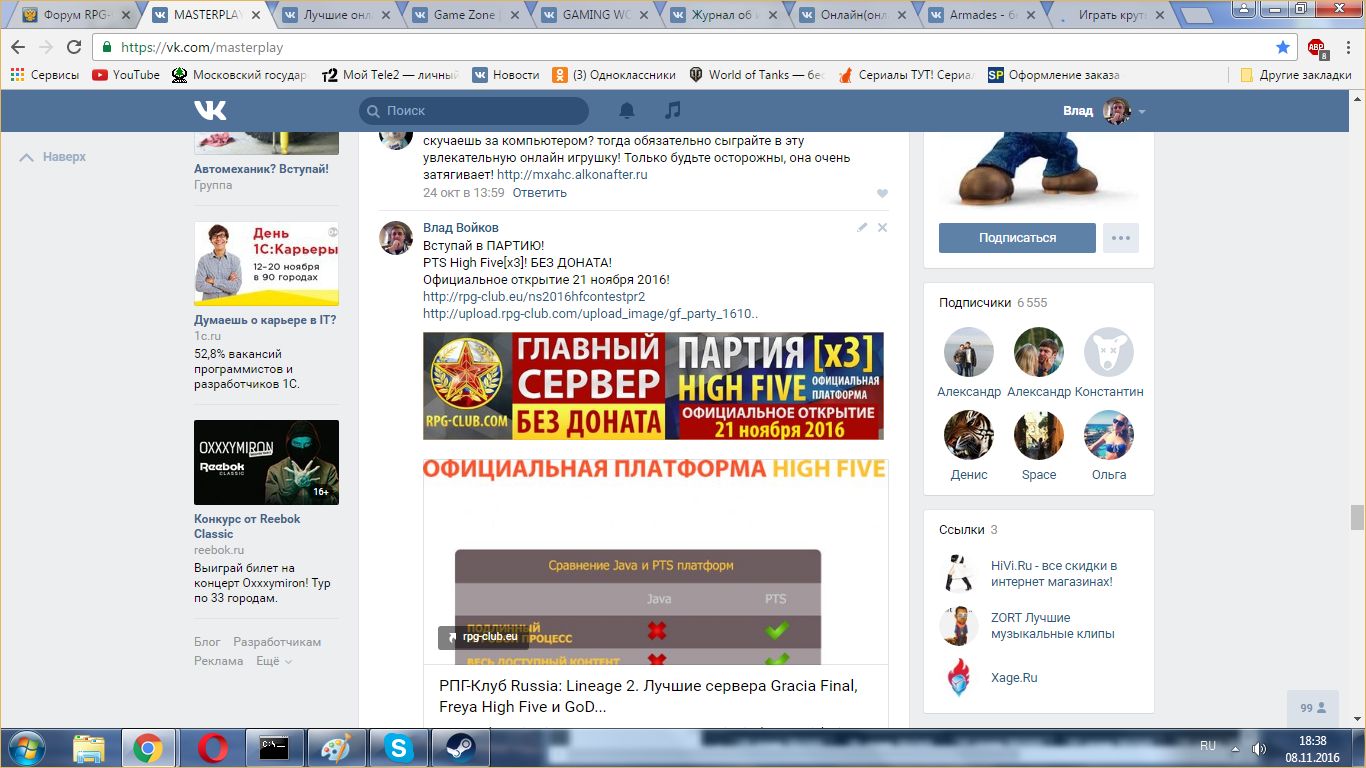Screen dimensions: 1366x768
Task: Open the Xage.Ru link
Action: click(1014, 677)
